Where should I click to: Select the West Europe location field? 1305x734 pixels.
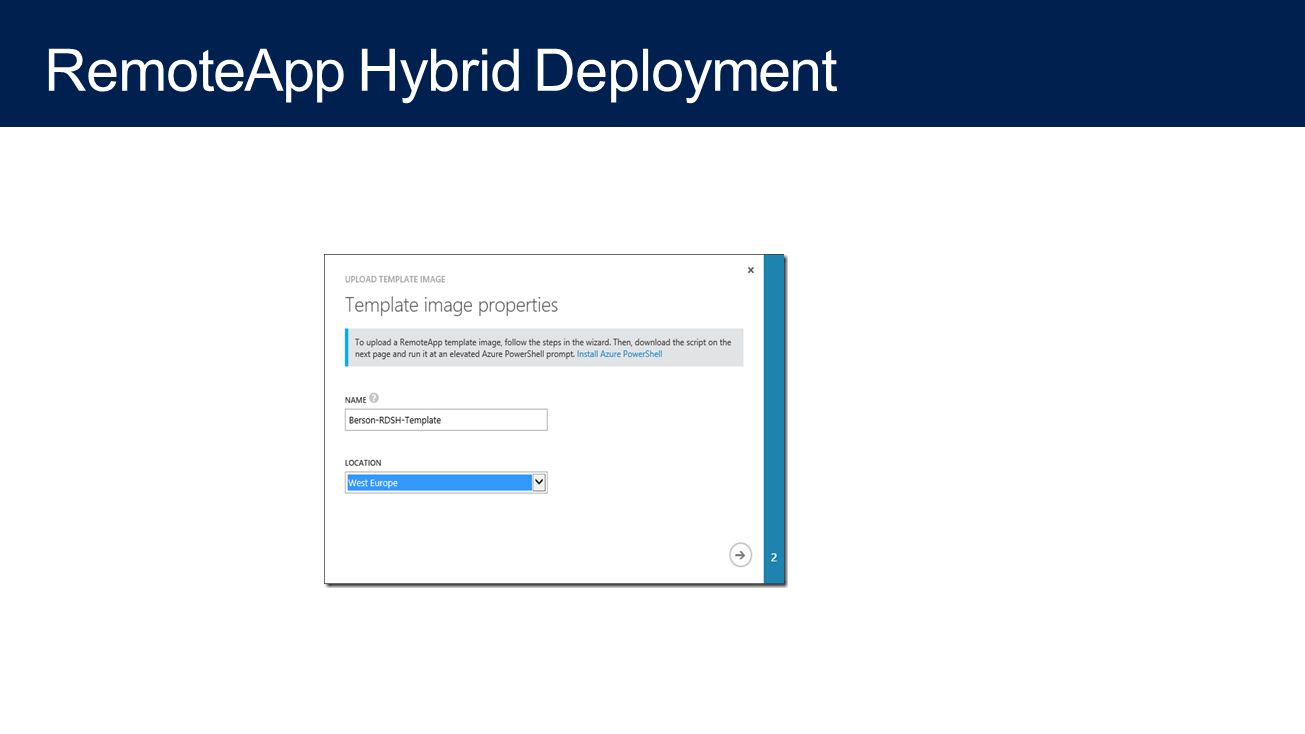[x=446, y=483]
